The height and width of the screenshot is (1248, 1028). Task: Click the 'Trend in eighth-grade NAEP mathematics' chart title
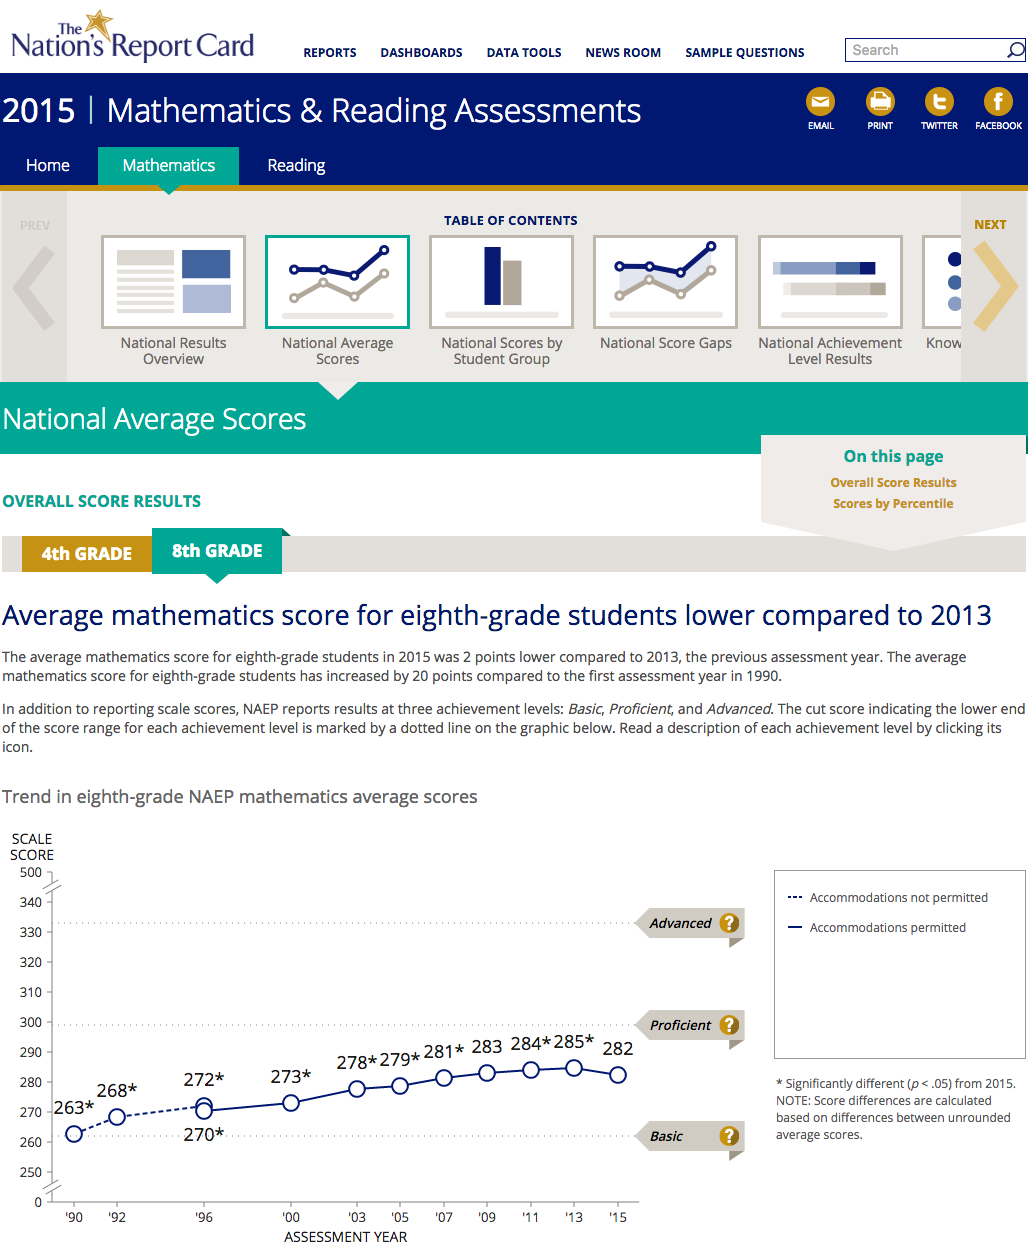(x=240, y=797)
